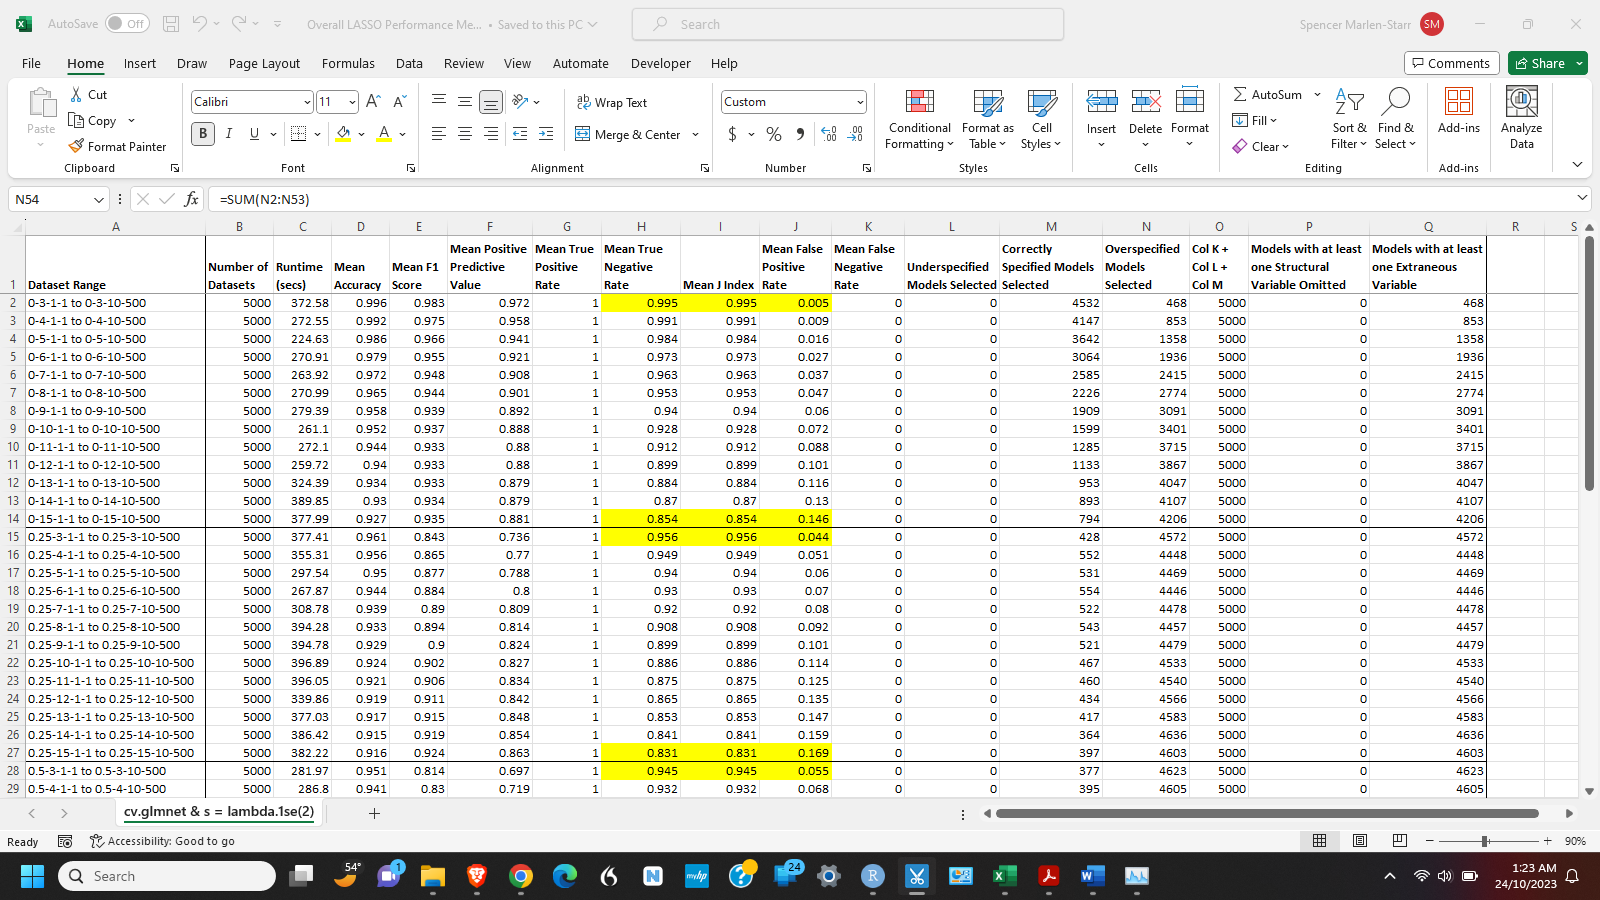The height and width of the screenshot is (900, 1600).
Task: Click the Decrease Decimal icon
Action: click(x=855, y=134)
